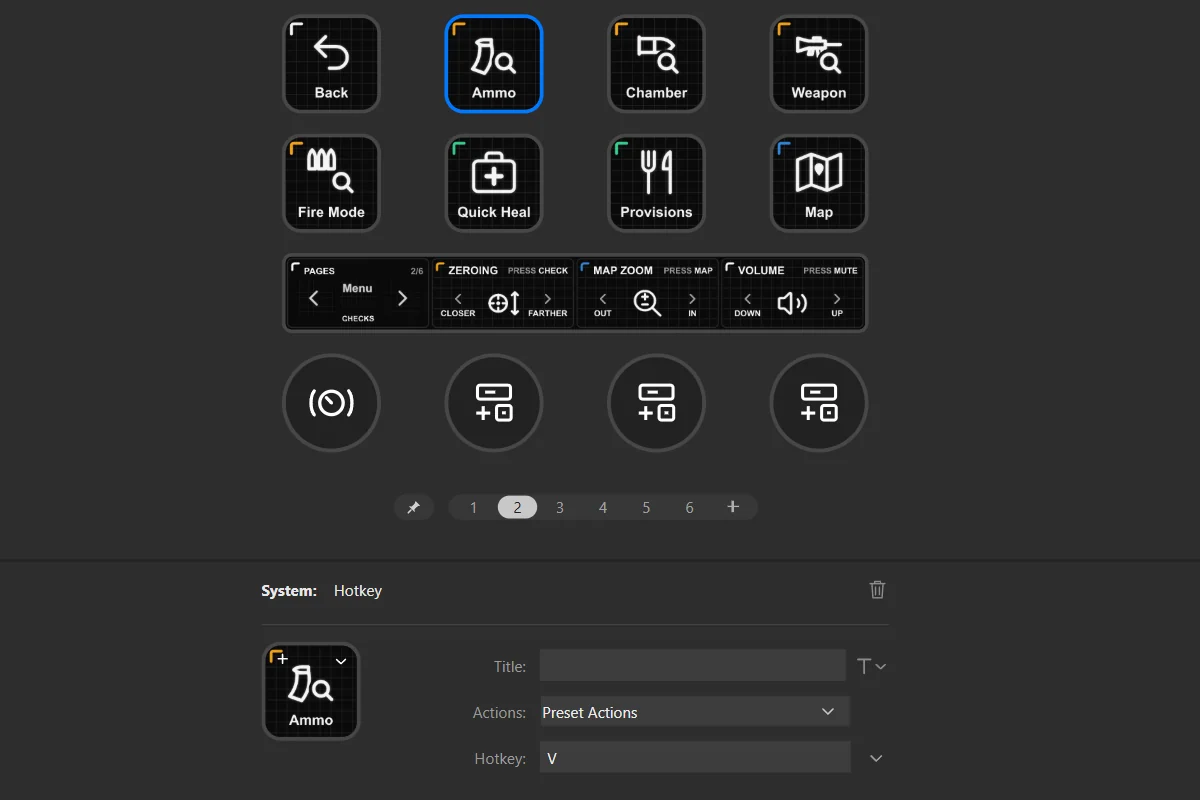Click the Zeroing Farther arrow
The width and height of the screenshot is (1200, 800).
pyautogui.click(x=547, y=299)
